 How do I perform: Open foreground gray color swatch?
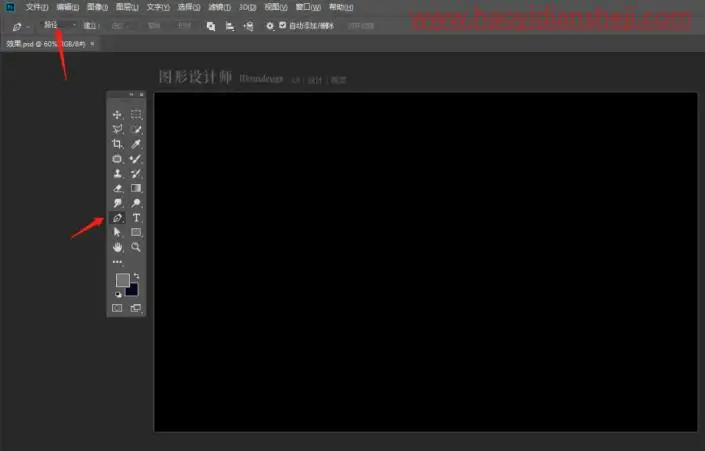[122, 280]
